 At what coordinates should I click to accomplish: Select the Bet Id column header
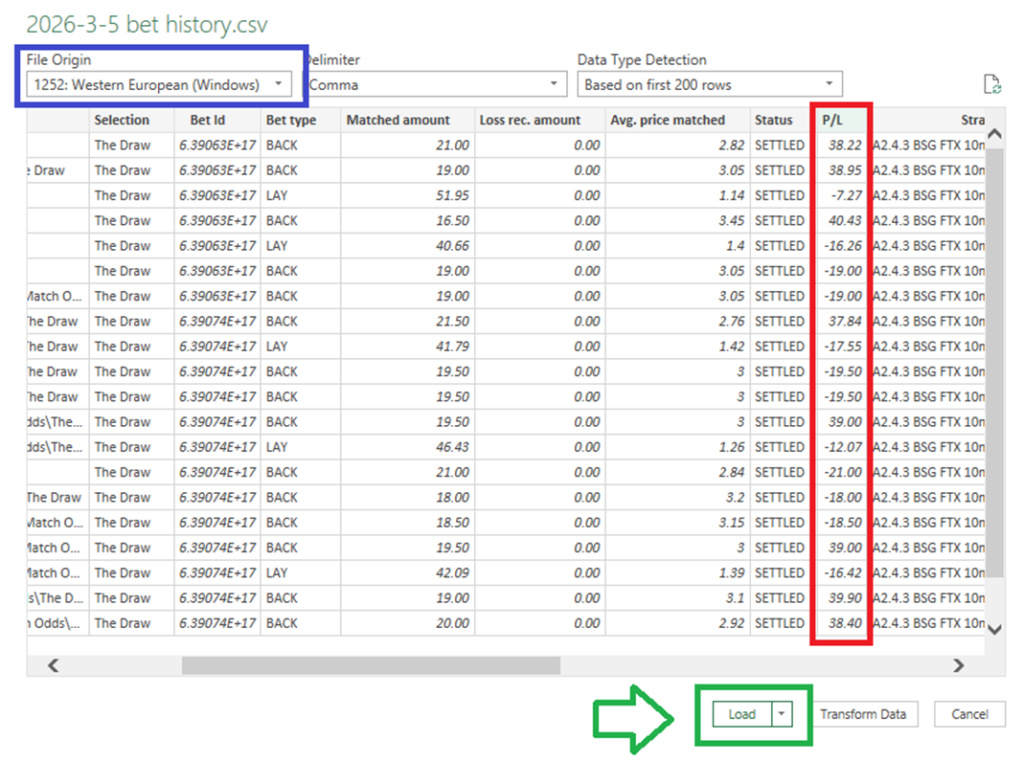217,120
